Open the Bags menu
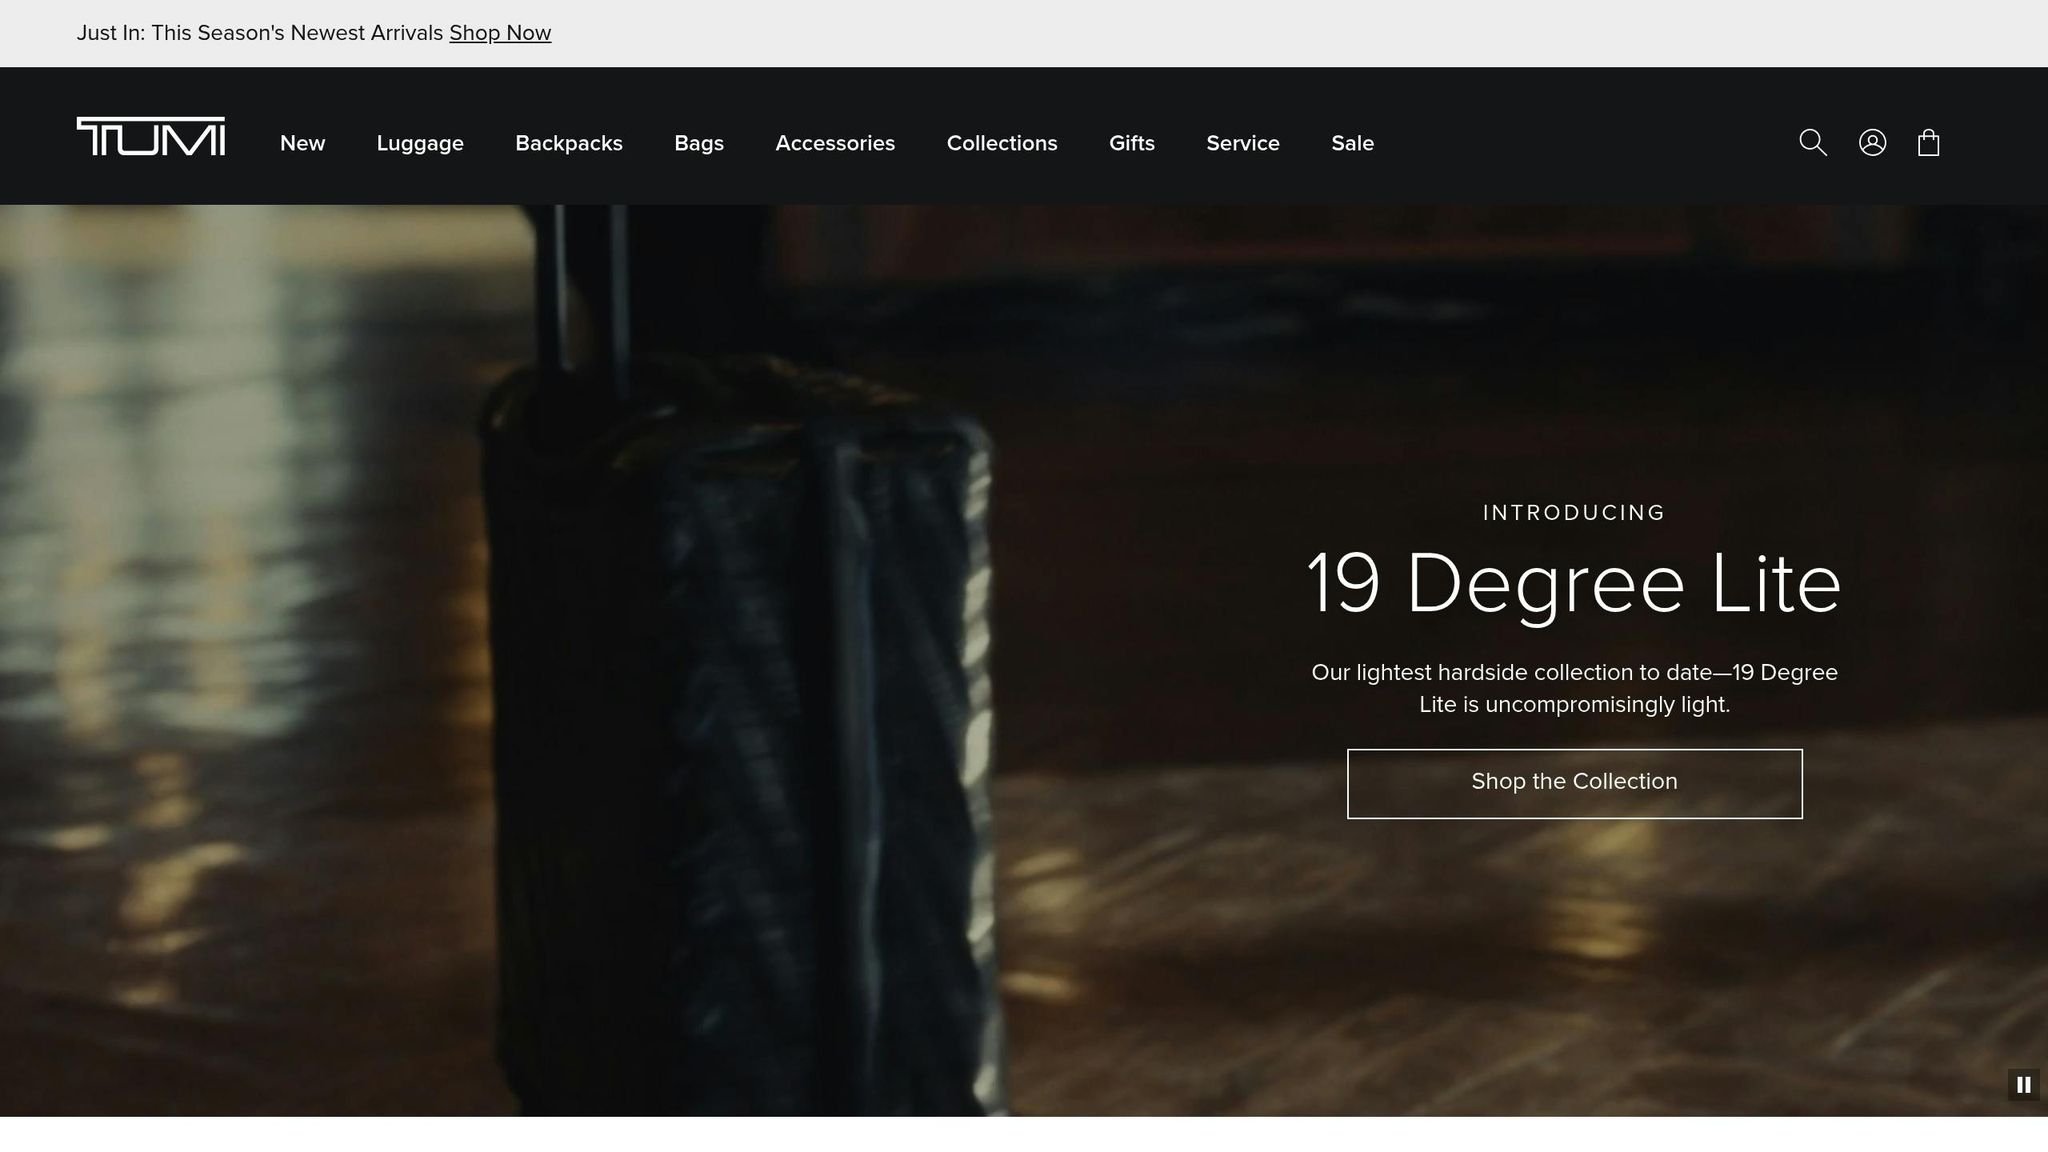 pos(699,143)
